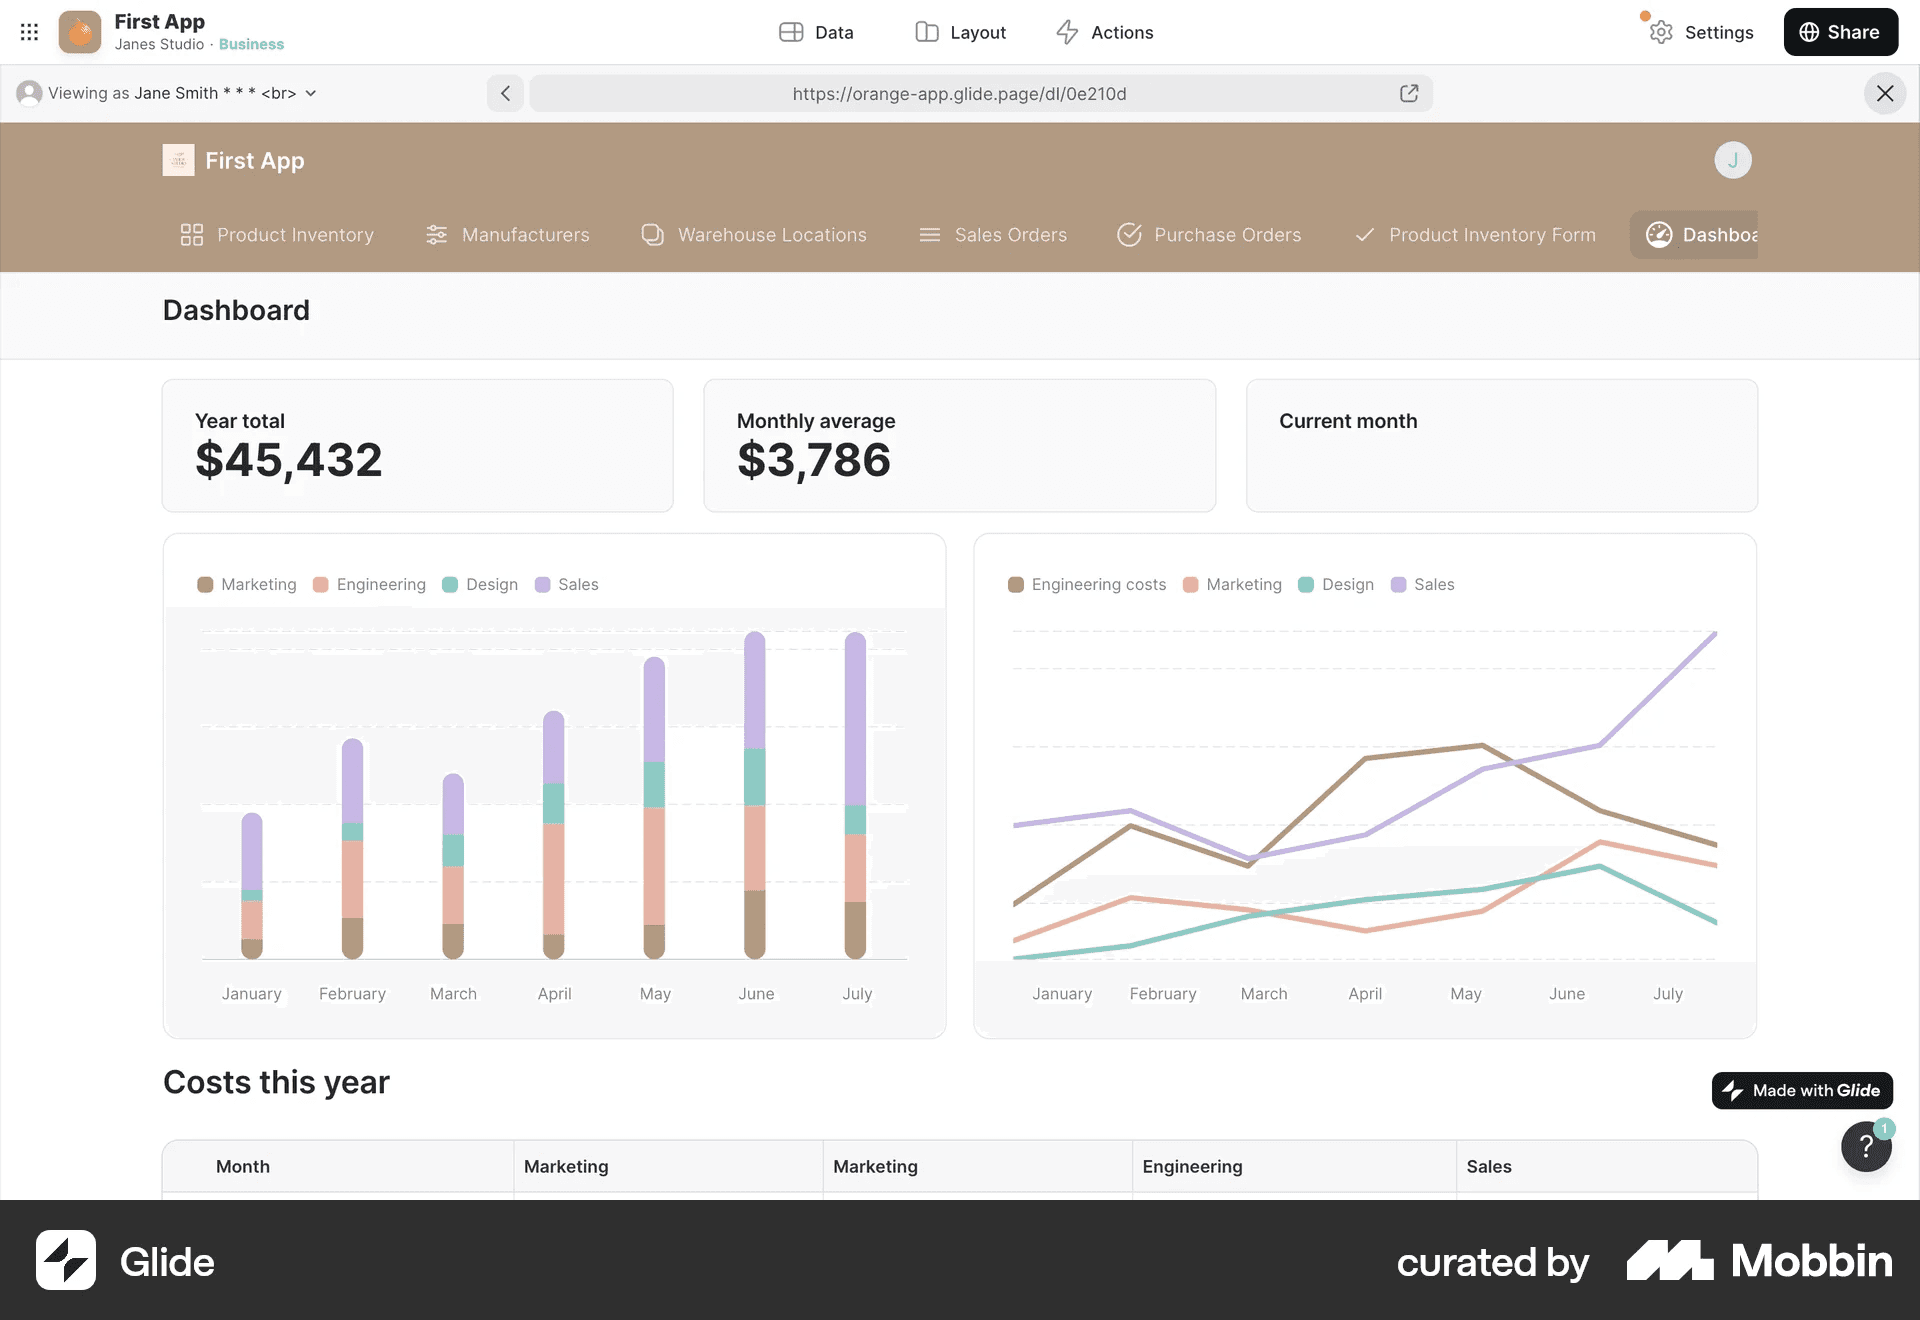Open the Manufacturers tab
1920x1320 pixels.
click(x=507, y=235)
